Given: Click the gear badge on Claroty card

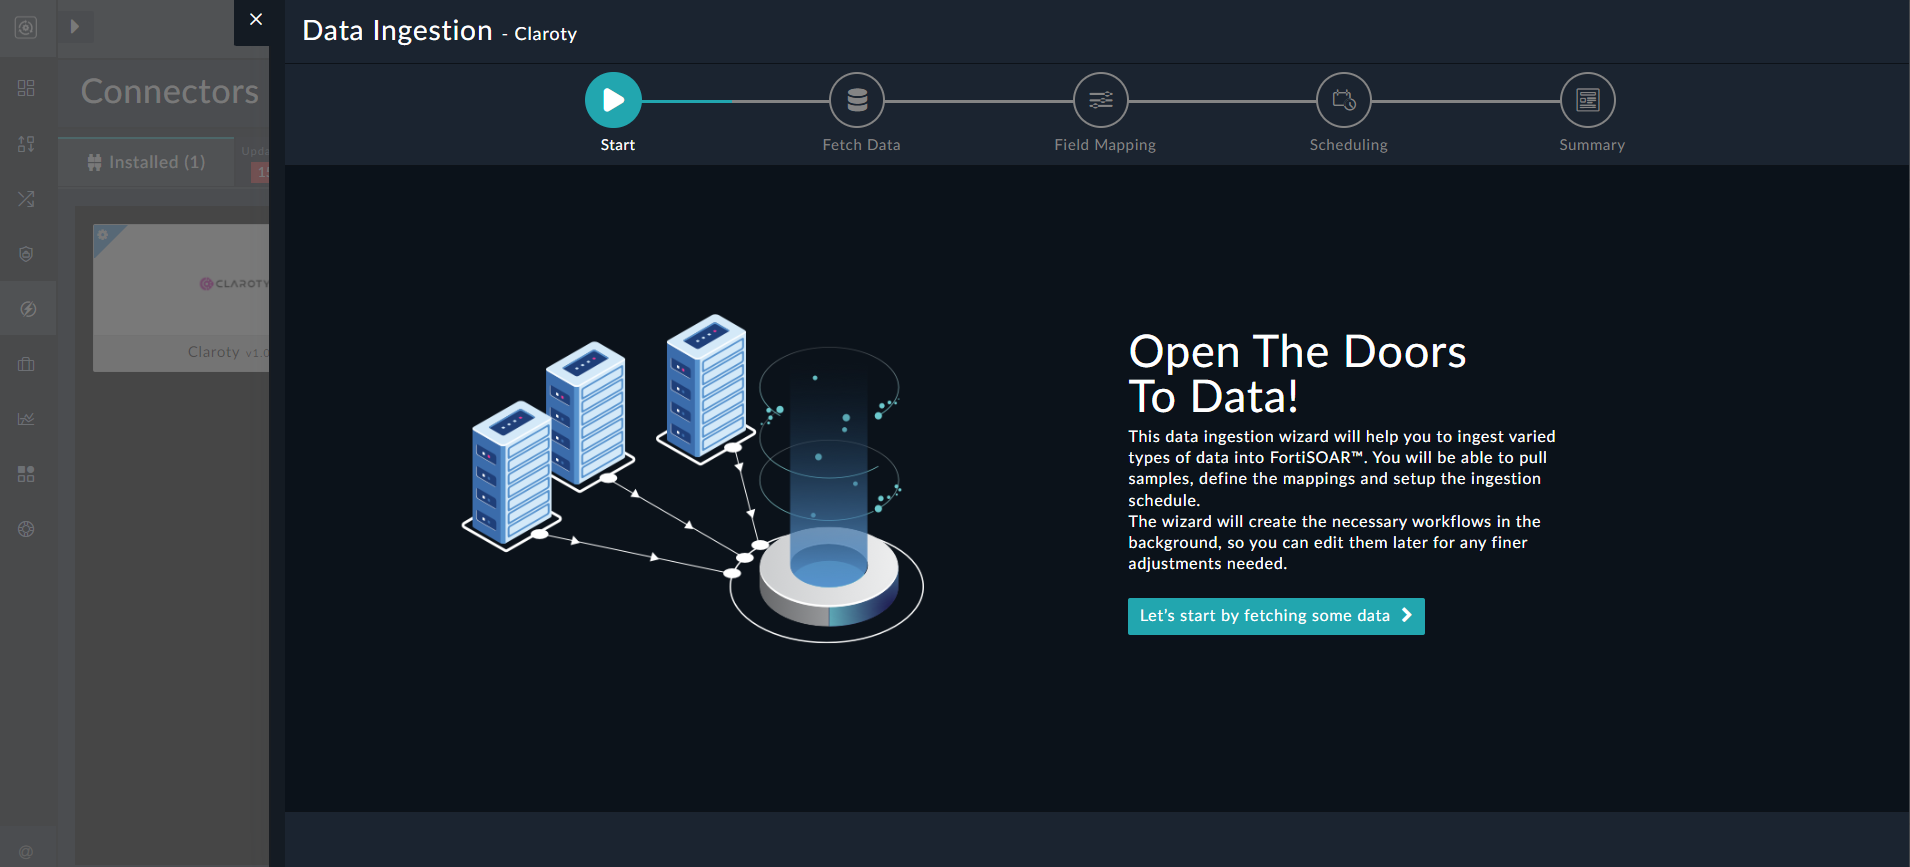Looking at the screenshot, I should (x=103, y=235).
